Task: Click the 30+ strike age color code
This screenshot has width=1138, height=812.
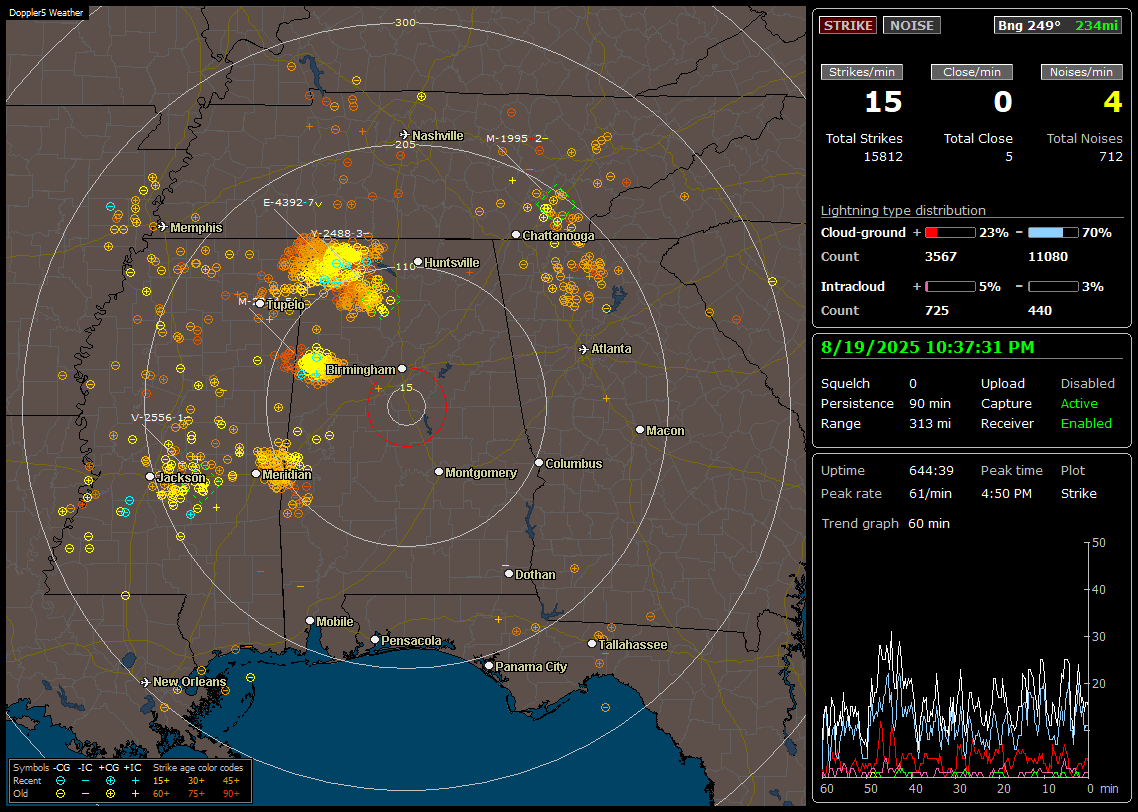Action: coord(196,781)
